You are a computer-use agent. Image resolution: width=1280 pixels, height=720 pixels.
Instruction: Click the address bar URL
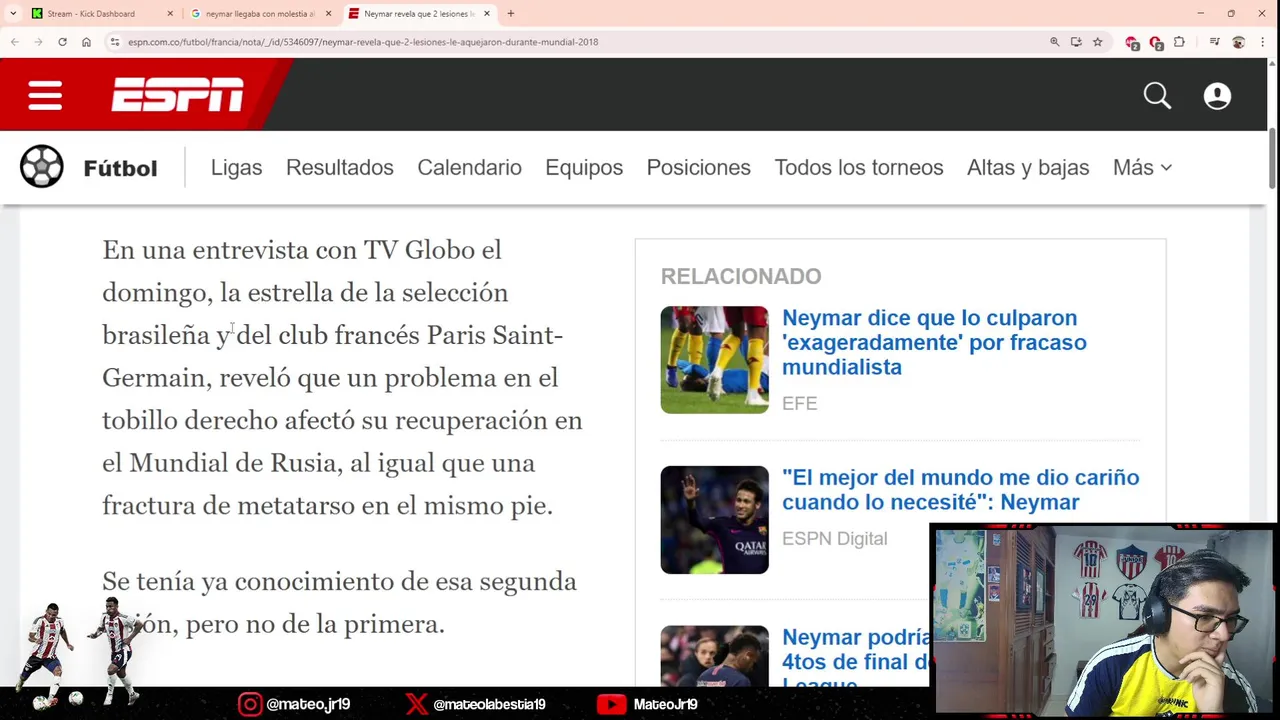[x=363, y=42]
